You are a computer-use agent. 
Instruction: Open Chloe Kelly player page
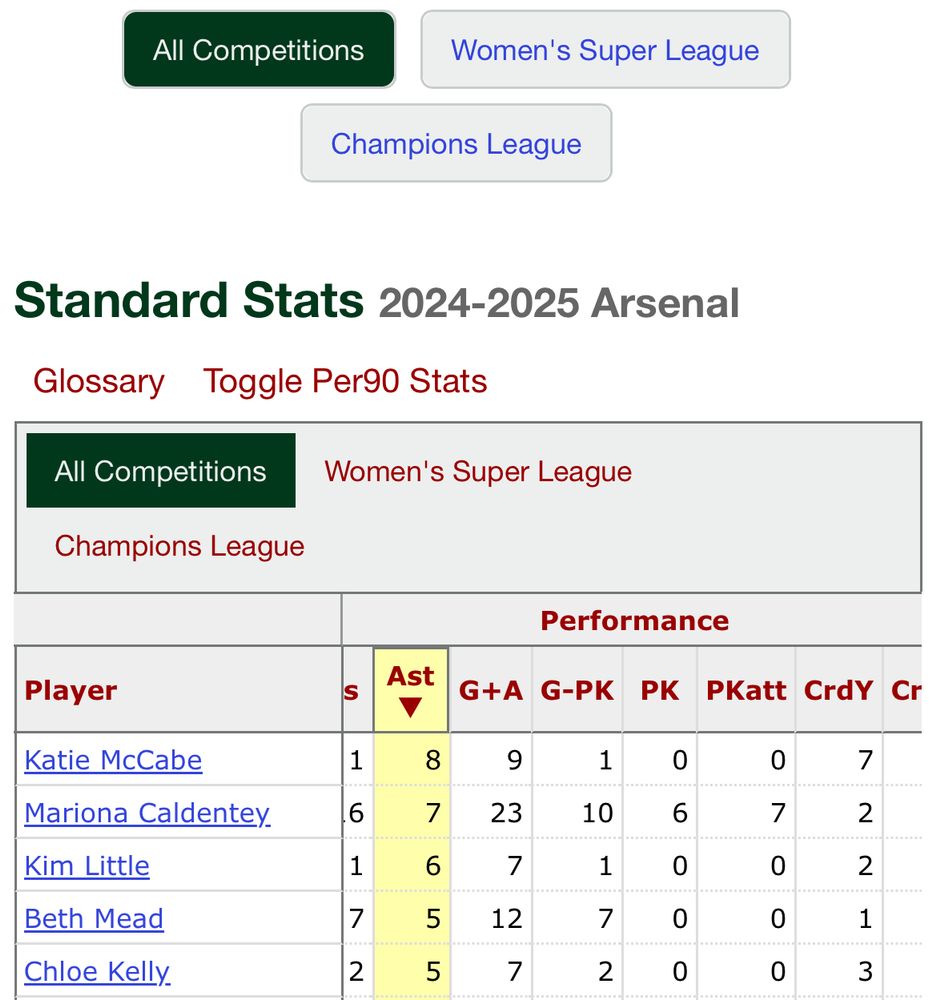[97, 972]
